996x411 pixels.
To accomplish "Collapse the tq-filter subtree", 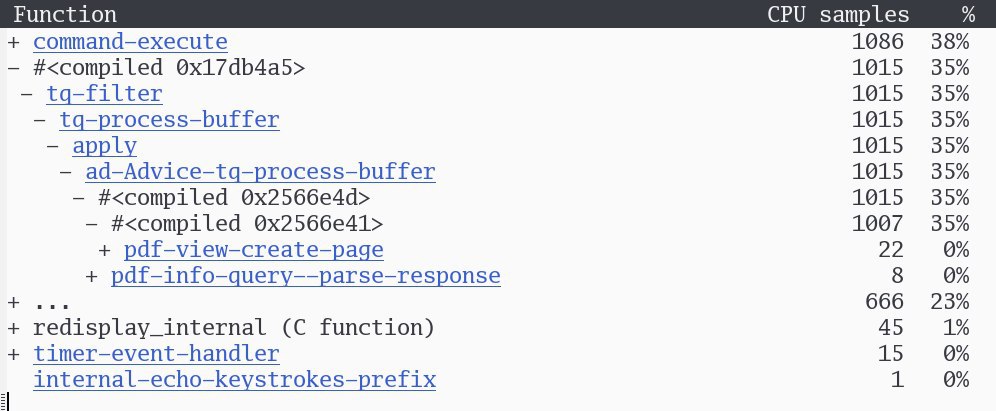I will coord(27,94).
